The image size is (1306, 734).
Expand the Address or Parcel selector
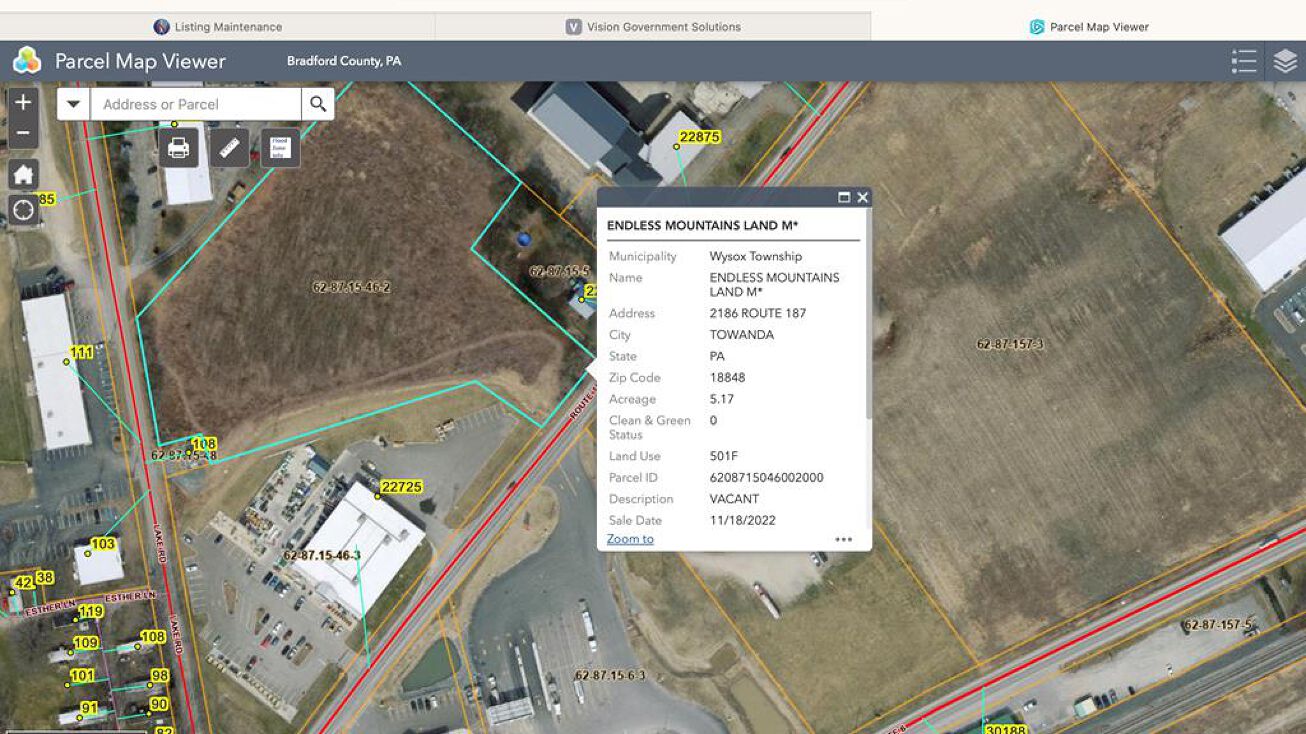(x=72, y=103)
